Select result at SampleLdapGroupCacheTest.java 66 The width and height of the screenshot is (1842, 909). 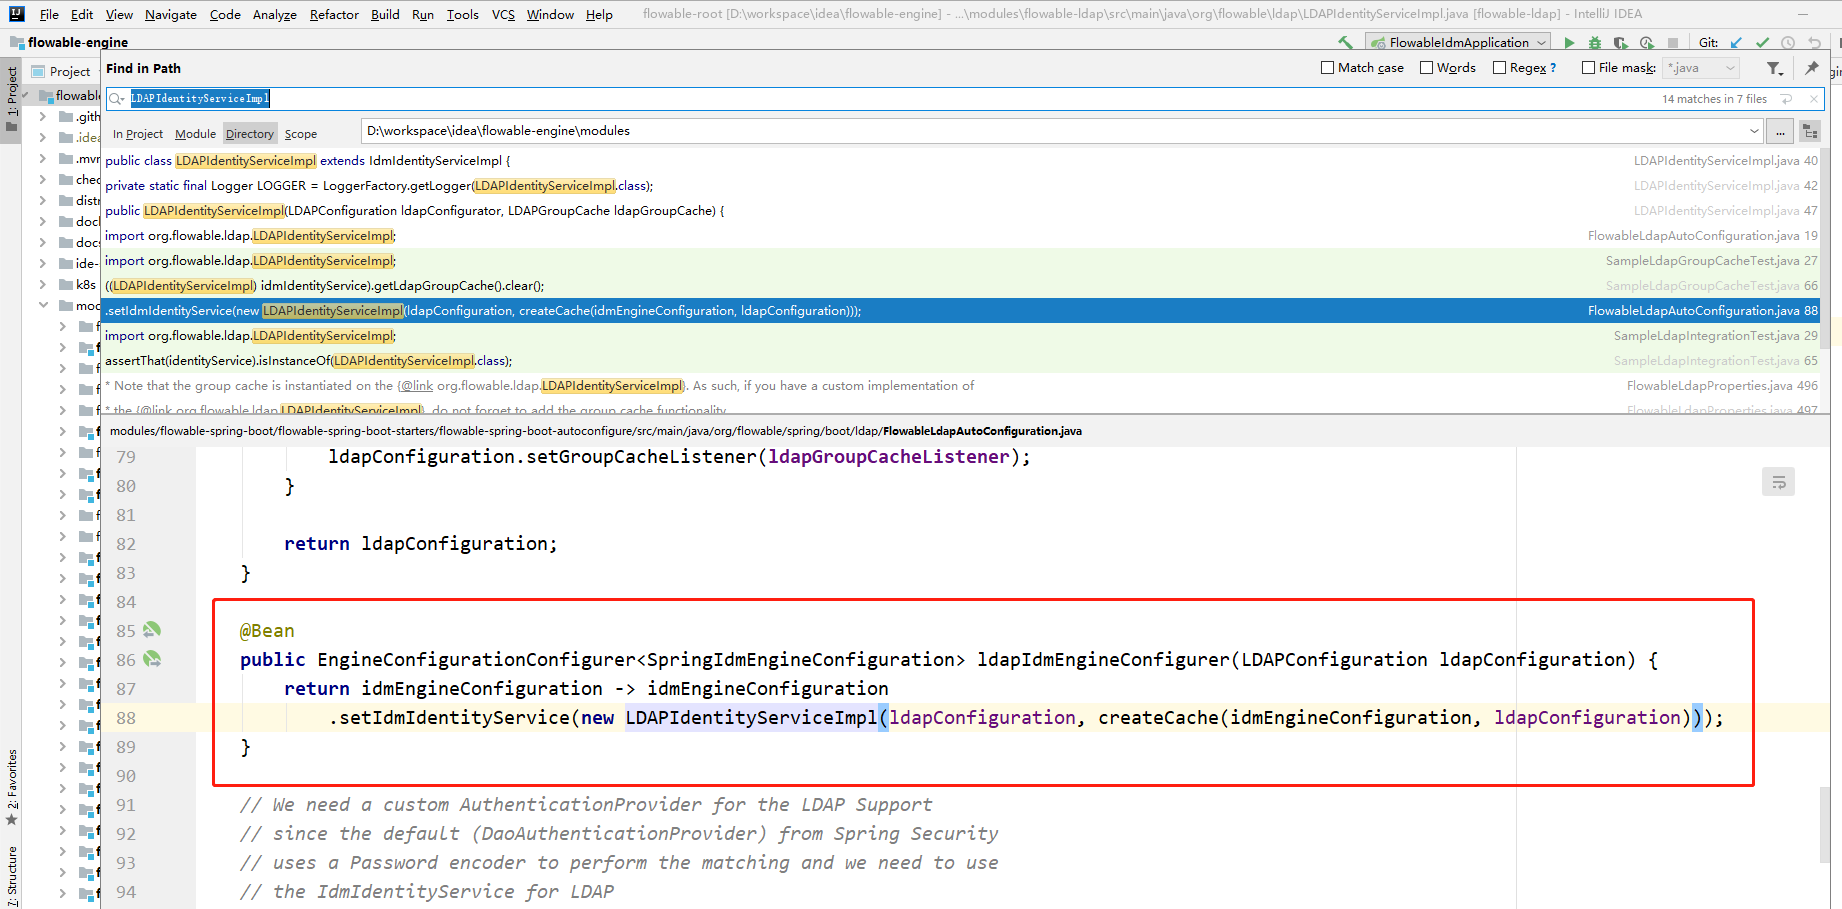click(x=960, y=285)
